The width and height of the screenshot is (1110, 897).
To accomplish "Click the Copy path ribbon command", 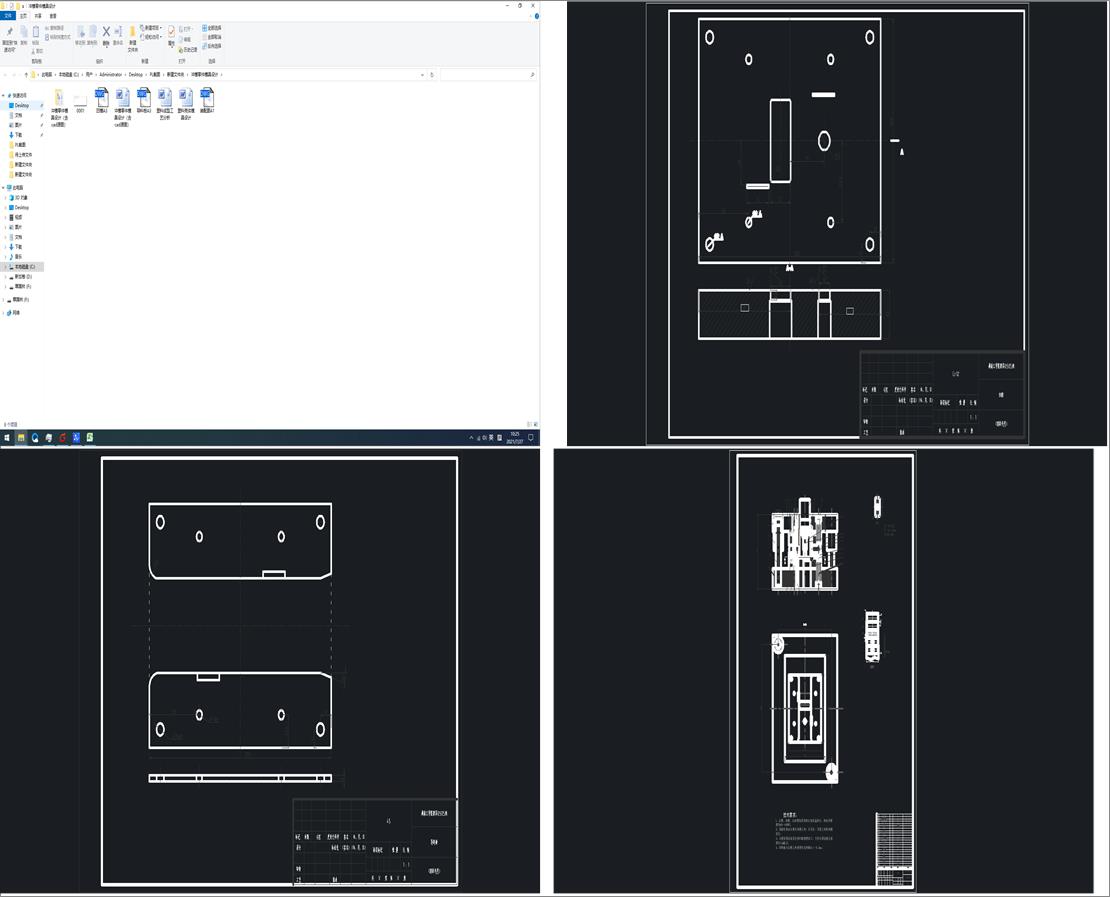I will pos(55,28).
